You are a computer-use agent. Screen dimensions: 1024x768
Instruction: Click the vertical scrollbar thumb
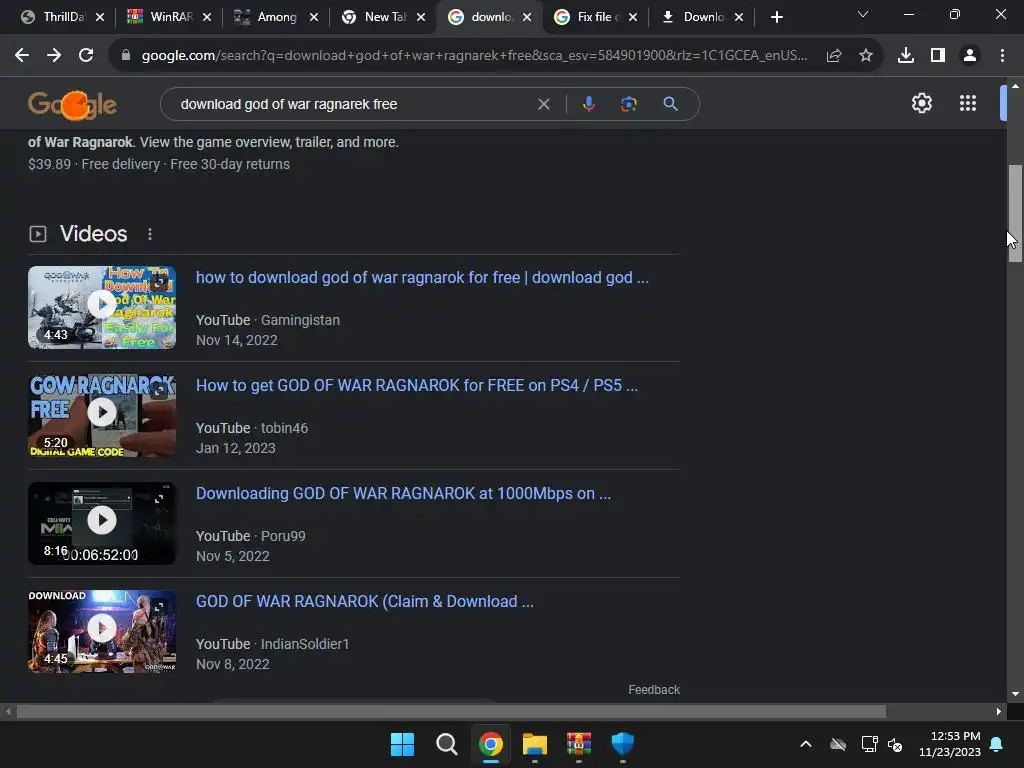pos(1015,214)
